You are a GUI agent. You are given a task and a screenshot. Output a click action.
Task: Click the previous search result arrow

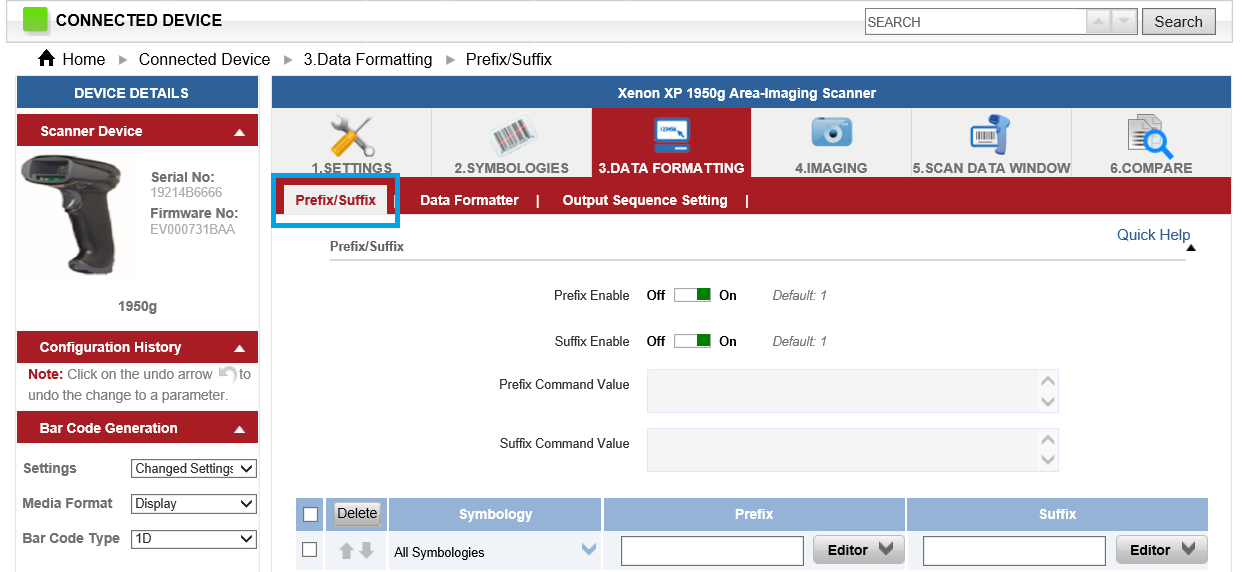click(x=1099, y=22)
